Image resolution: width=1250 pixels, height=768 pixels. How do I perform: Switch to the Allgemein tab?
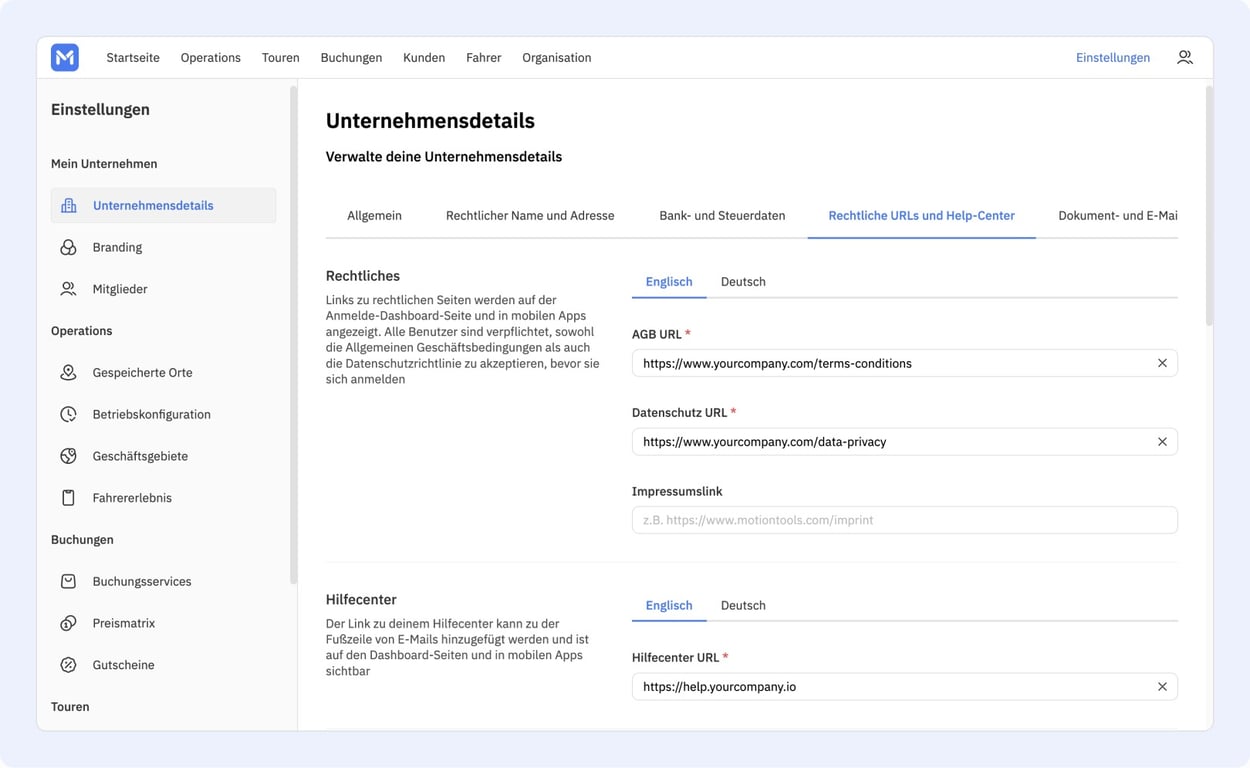pyautogui.click(x=374, y=215)
